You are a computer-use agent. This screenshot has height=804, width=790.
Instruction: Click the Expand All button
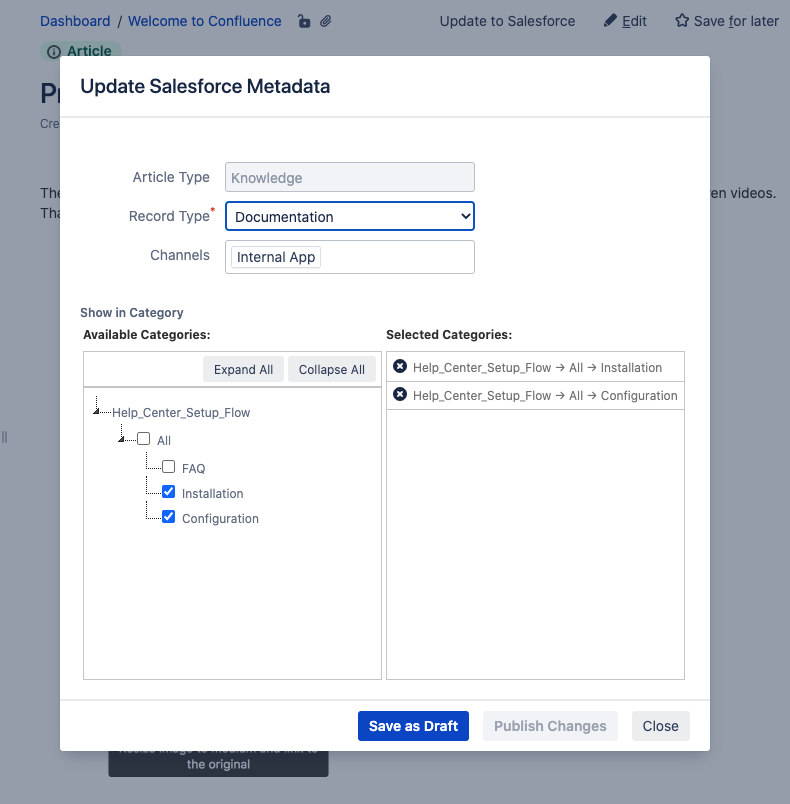[243, 369]
